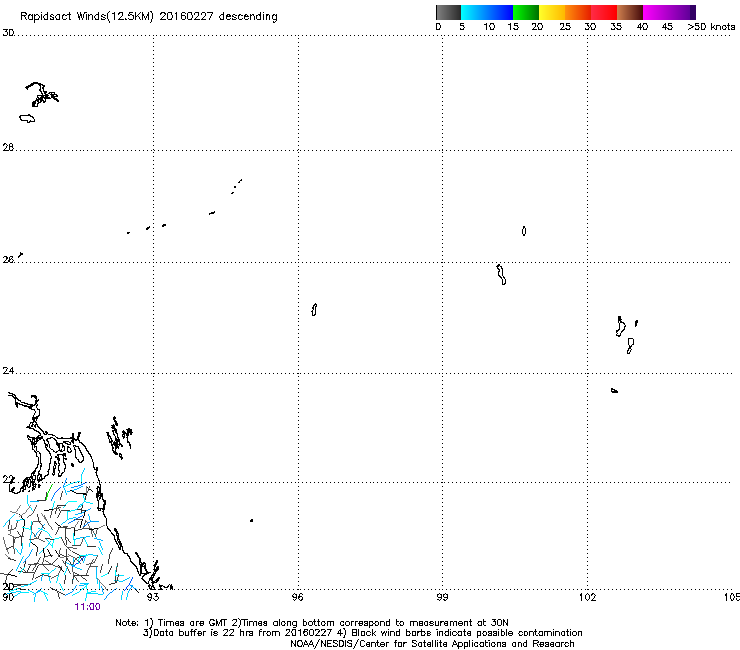This screenshot has width=740, height=650.
Task: Click the "Times are GMT" note line
Action: point(312,623)
